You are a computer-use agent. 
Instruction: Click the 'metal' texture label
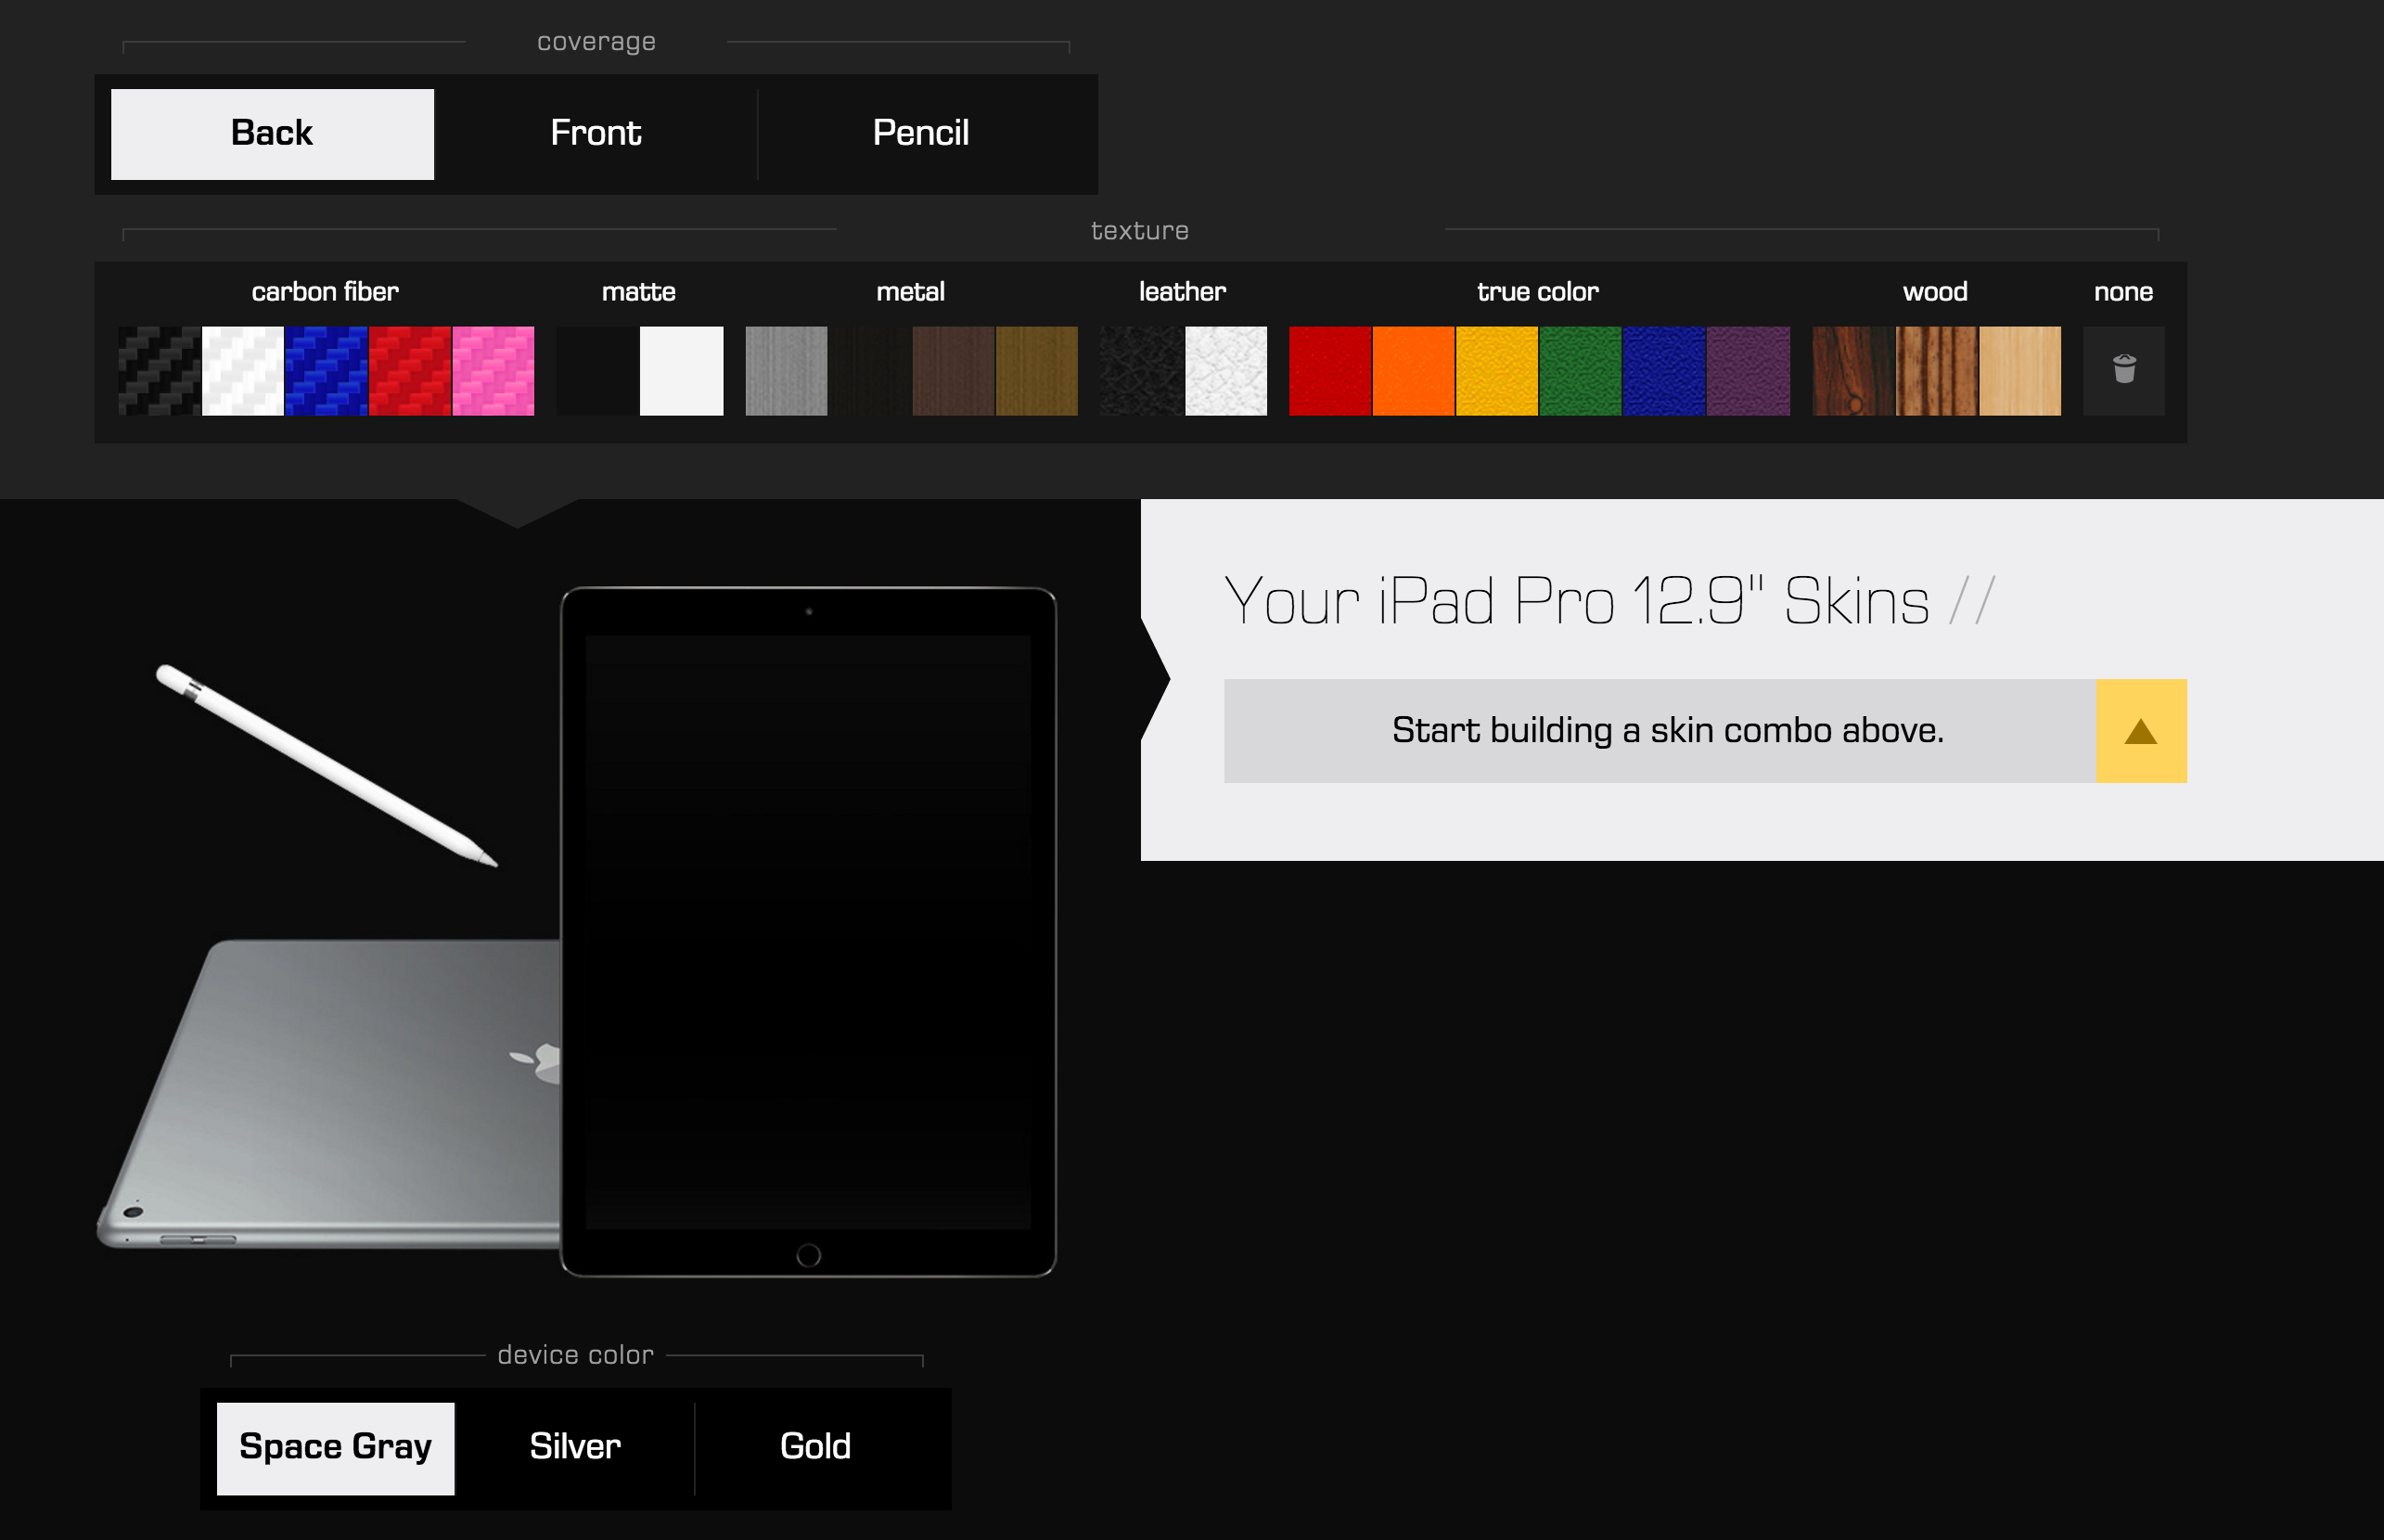pos(911,292)
